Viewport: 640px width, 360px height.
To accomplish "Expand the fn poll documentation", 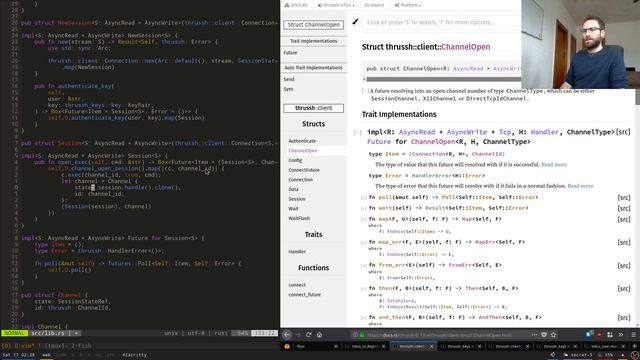I will tap(363, 198).
